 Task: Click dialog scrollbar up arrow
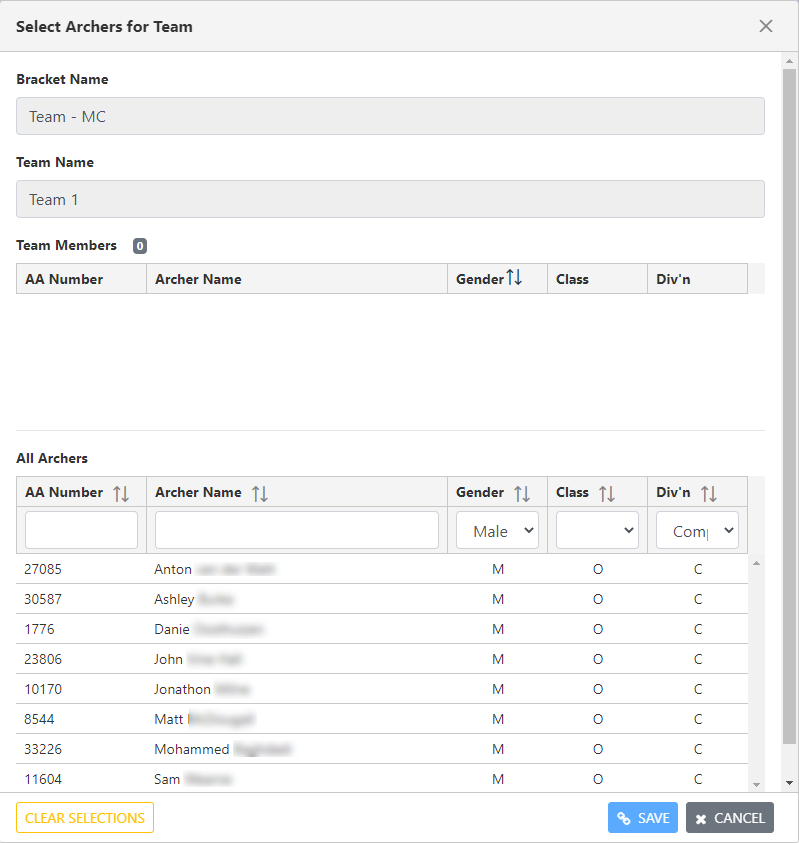click(789, 61)
